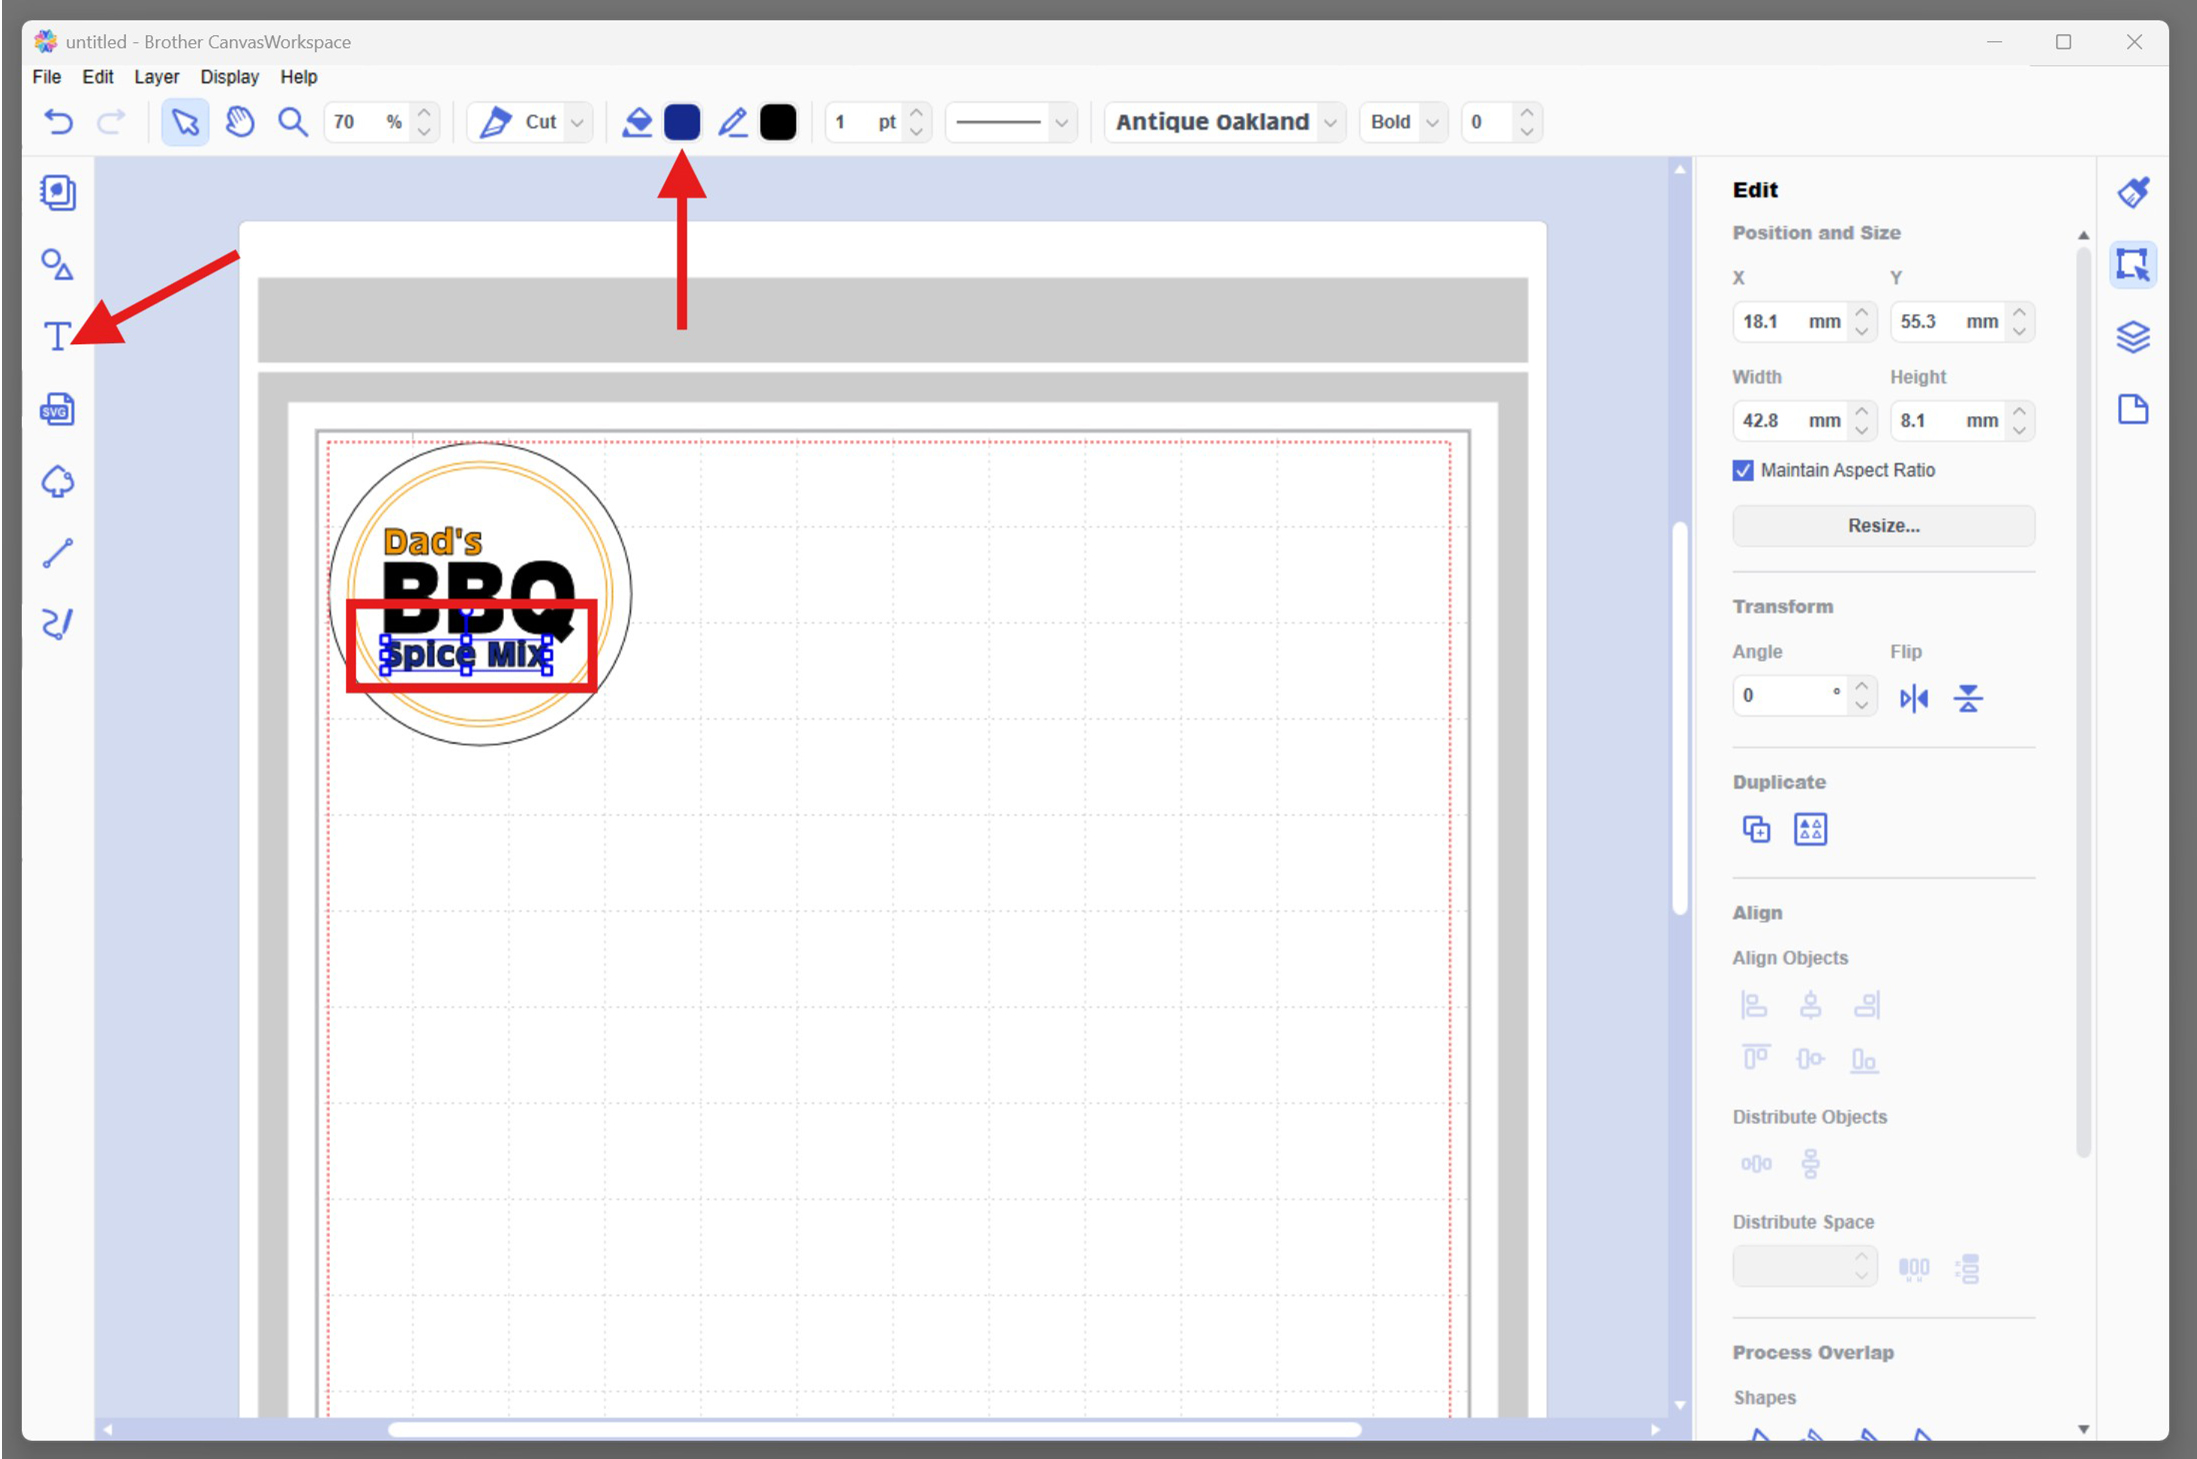Activate the Select arrow tool
This screenshot has width=2197, height=1459.
click(x=185, y=122)
